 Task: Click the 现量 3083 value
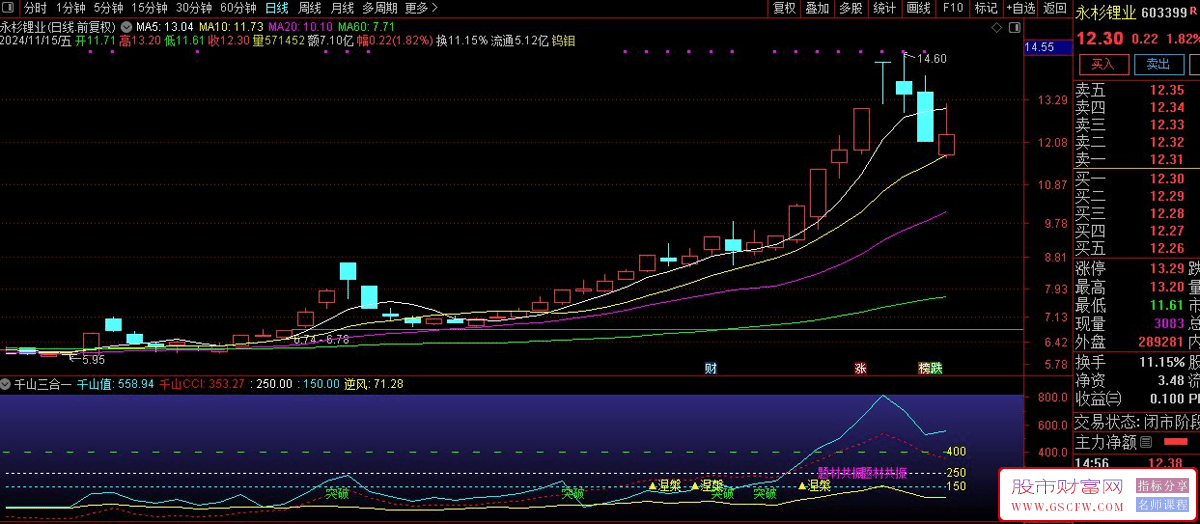(x=1168, y=324)
